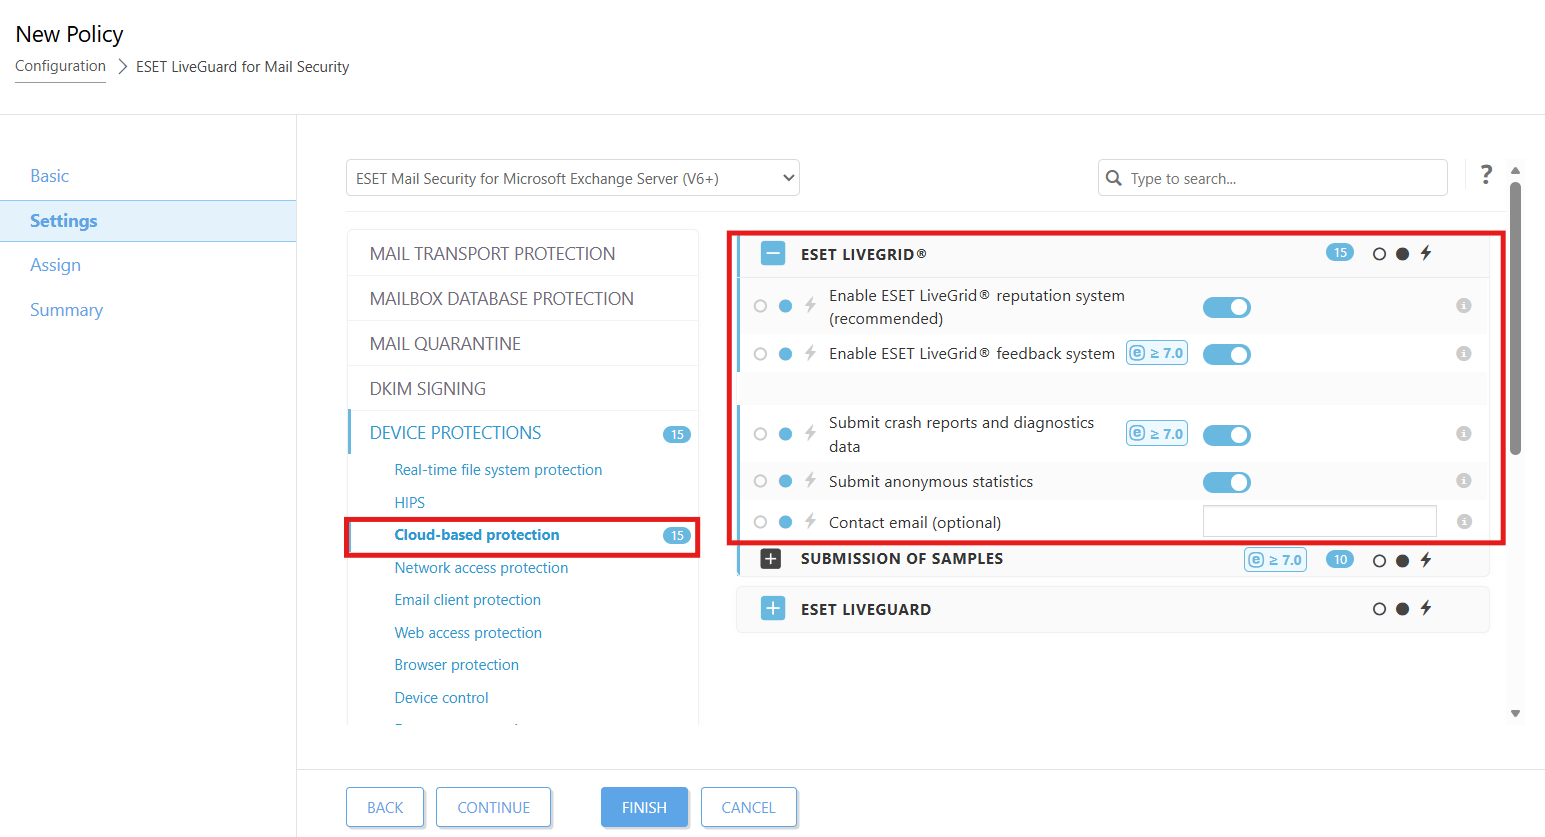1545x837 pixels.
Task: Select Mail Quarantine category
Action: point(445,344)
